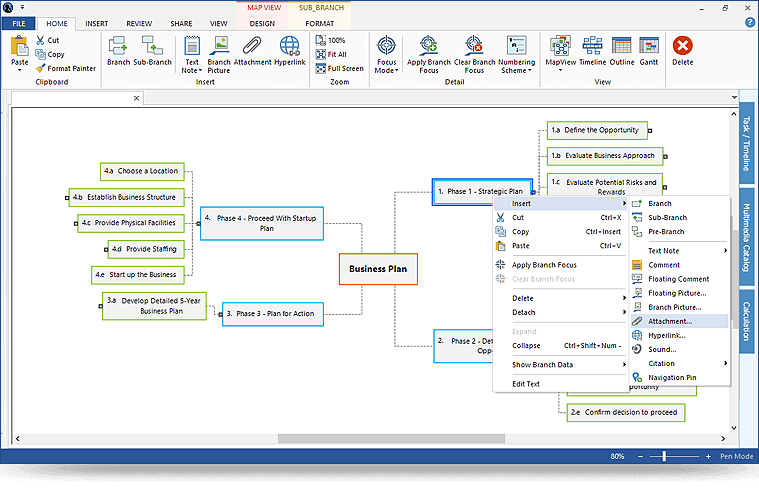Choose Pre-Branch in the Insert submenu
759x492 pixels.
click(x=680, y=231)
